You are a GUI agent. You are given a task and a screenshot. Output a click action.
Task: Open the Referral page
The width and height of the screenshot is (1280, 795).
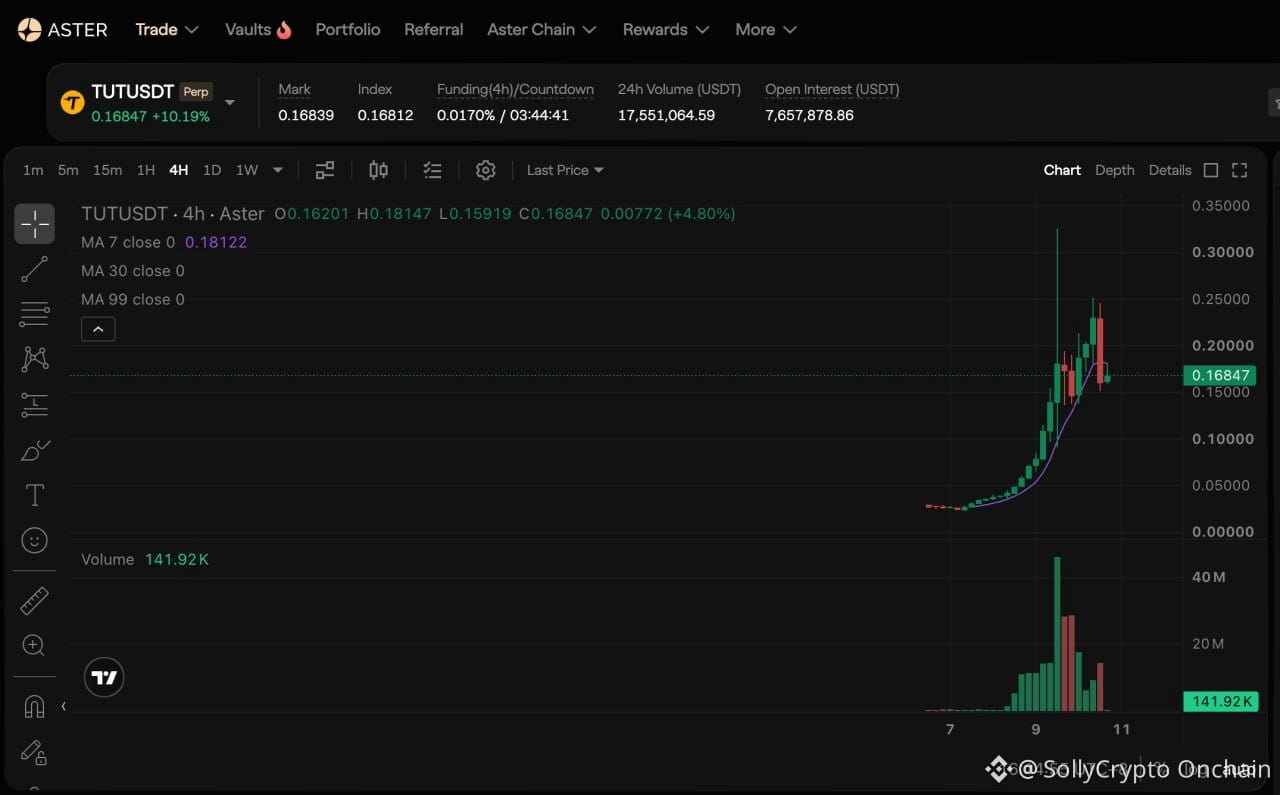(x=434, y=30)
